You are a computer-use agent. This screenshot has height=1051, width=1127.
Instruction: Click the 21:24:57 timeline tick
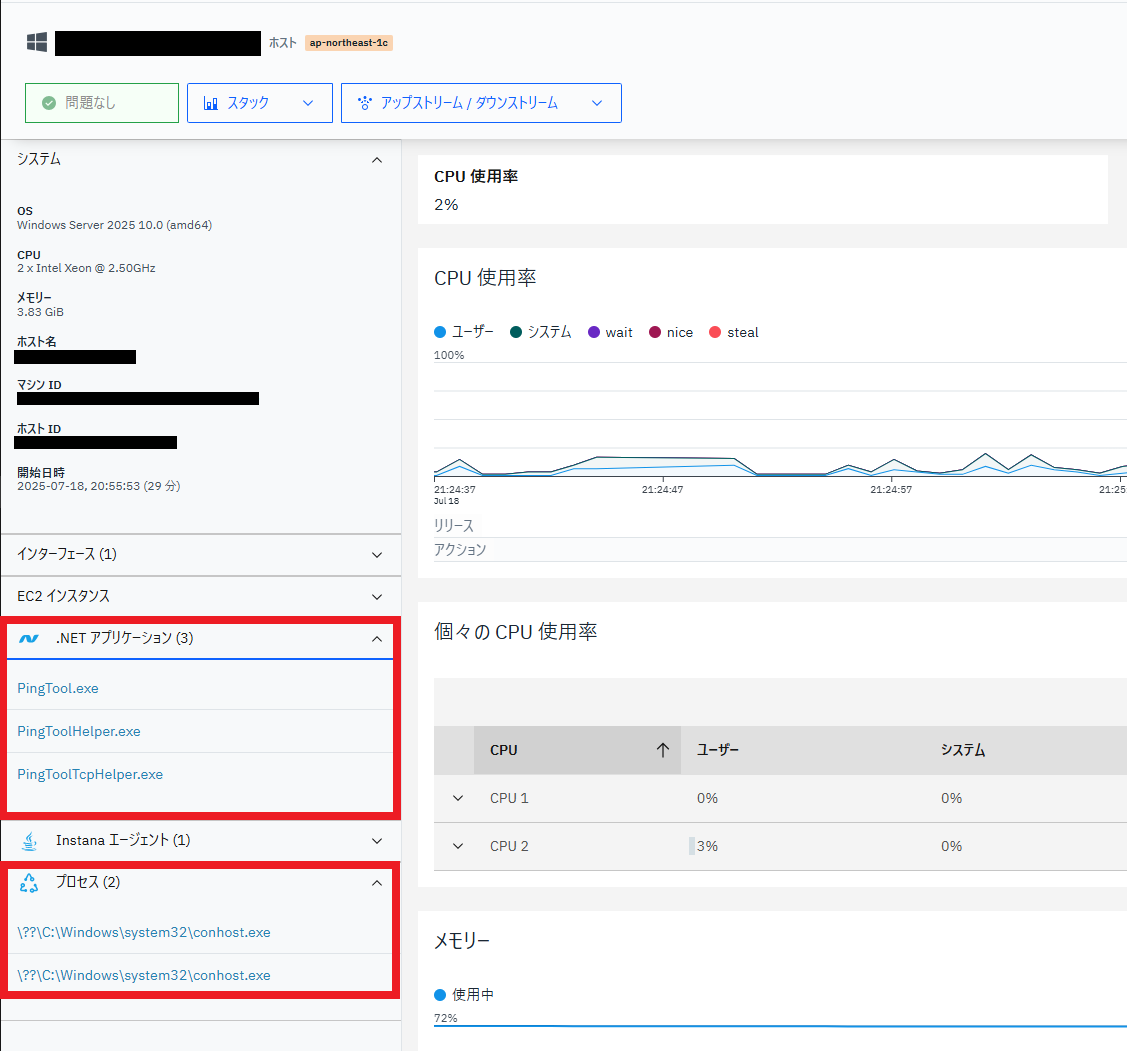pyautogui.click(x=891, y=490)
